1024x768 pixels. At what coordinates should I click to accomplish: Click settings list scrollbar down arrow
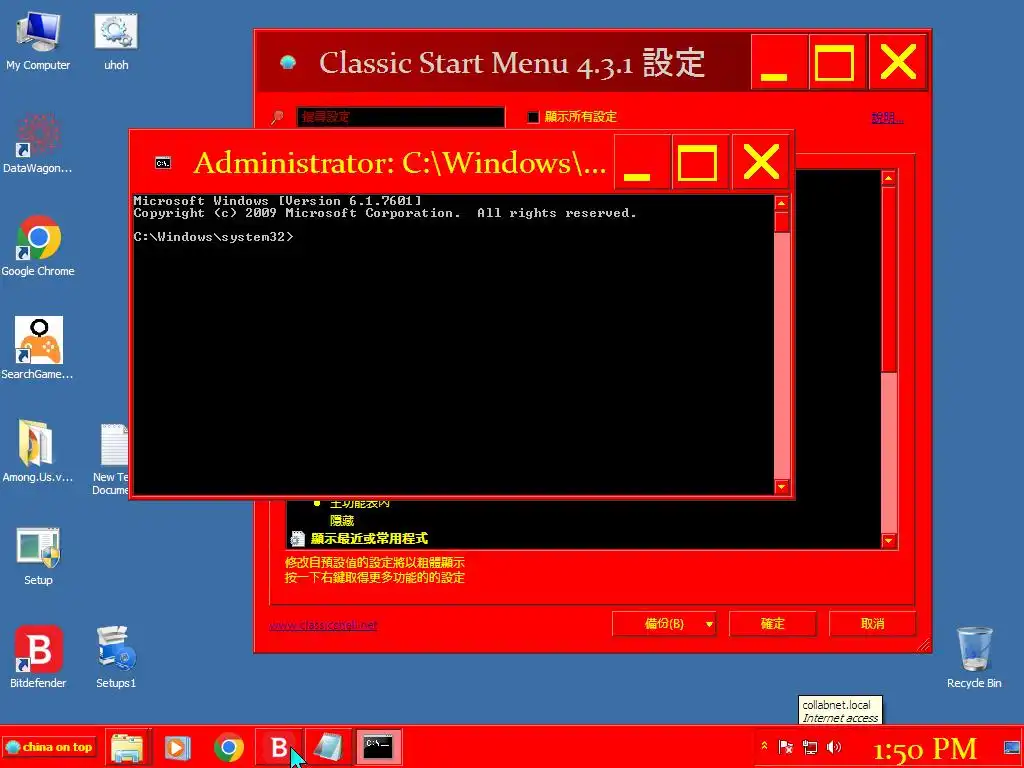[888, 541]
